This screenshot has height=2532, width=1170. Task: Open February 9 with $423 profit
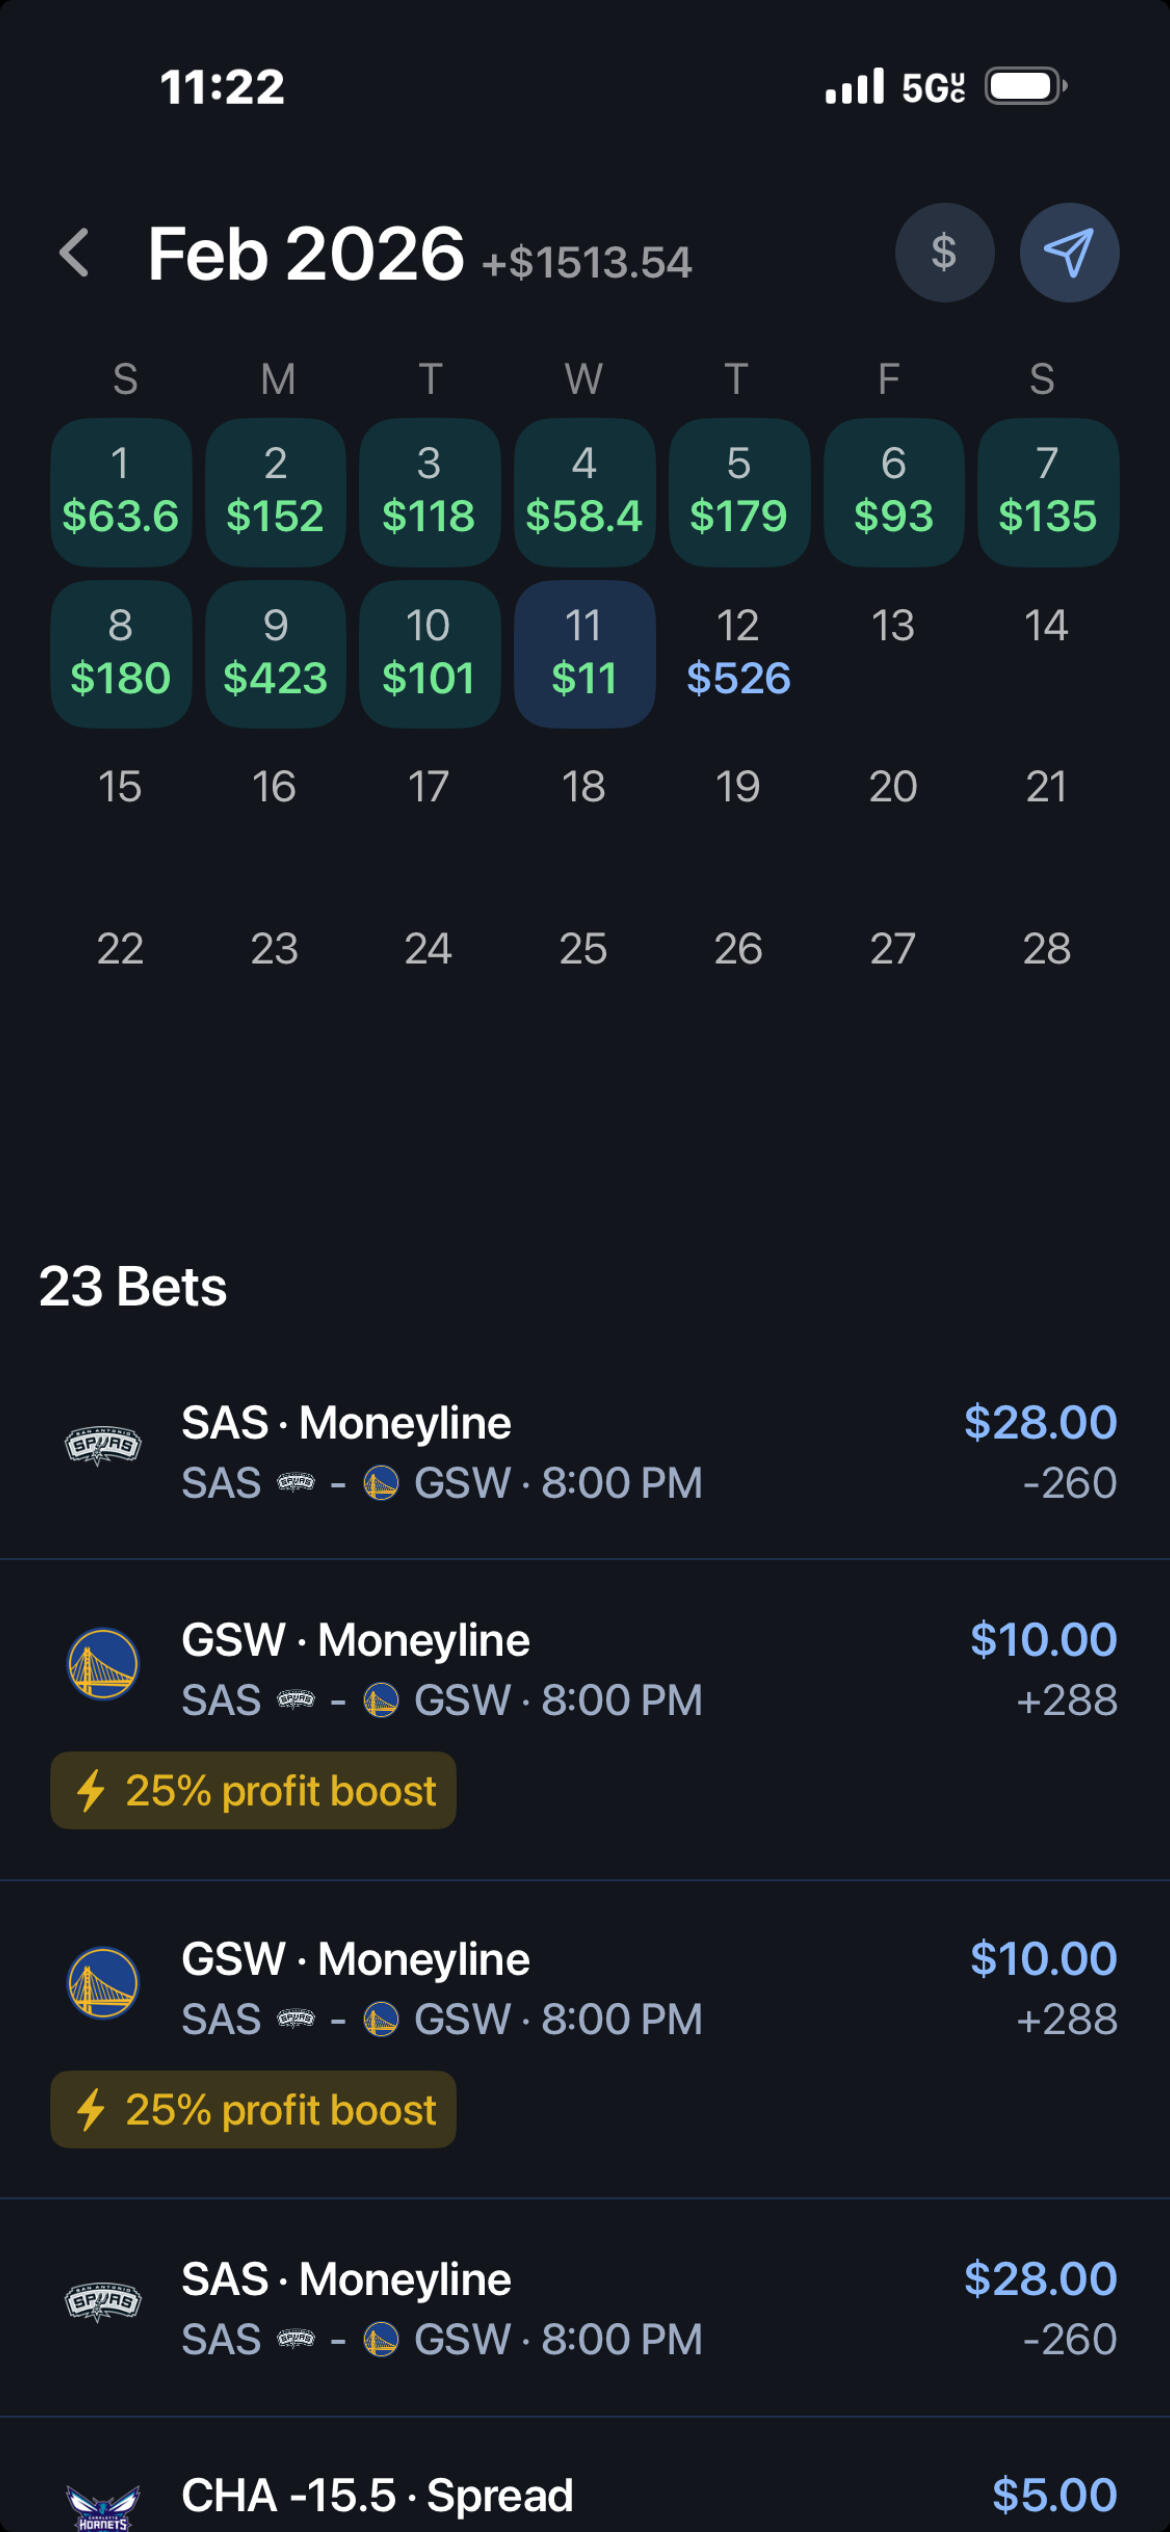point(275,653)
